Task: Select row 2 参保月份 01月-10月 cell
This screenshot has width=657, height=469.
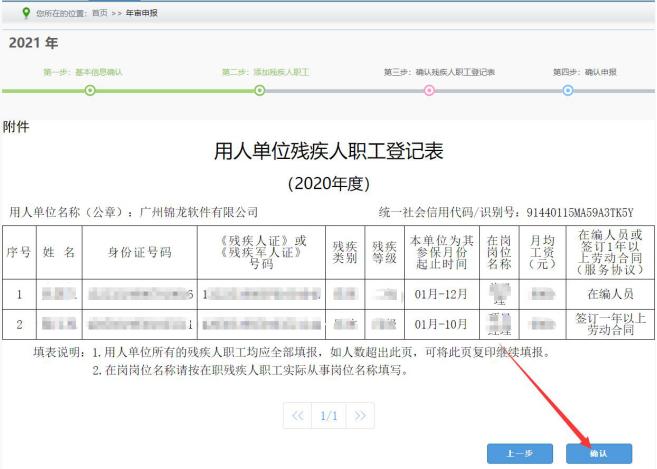Action: tap(442, 324)
